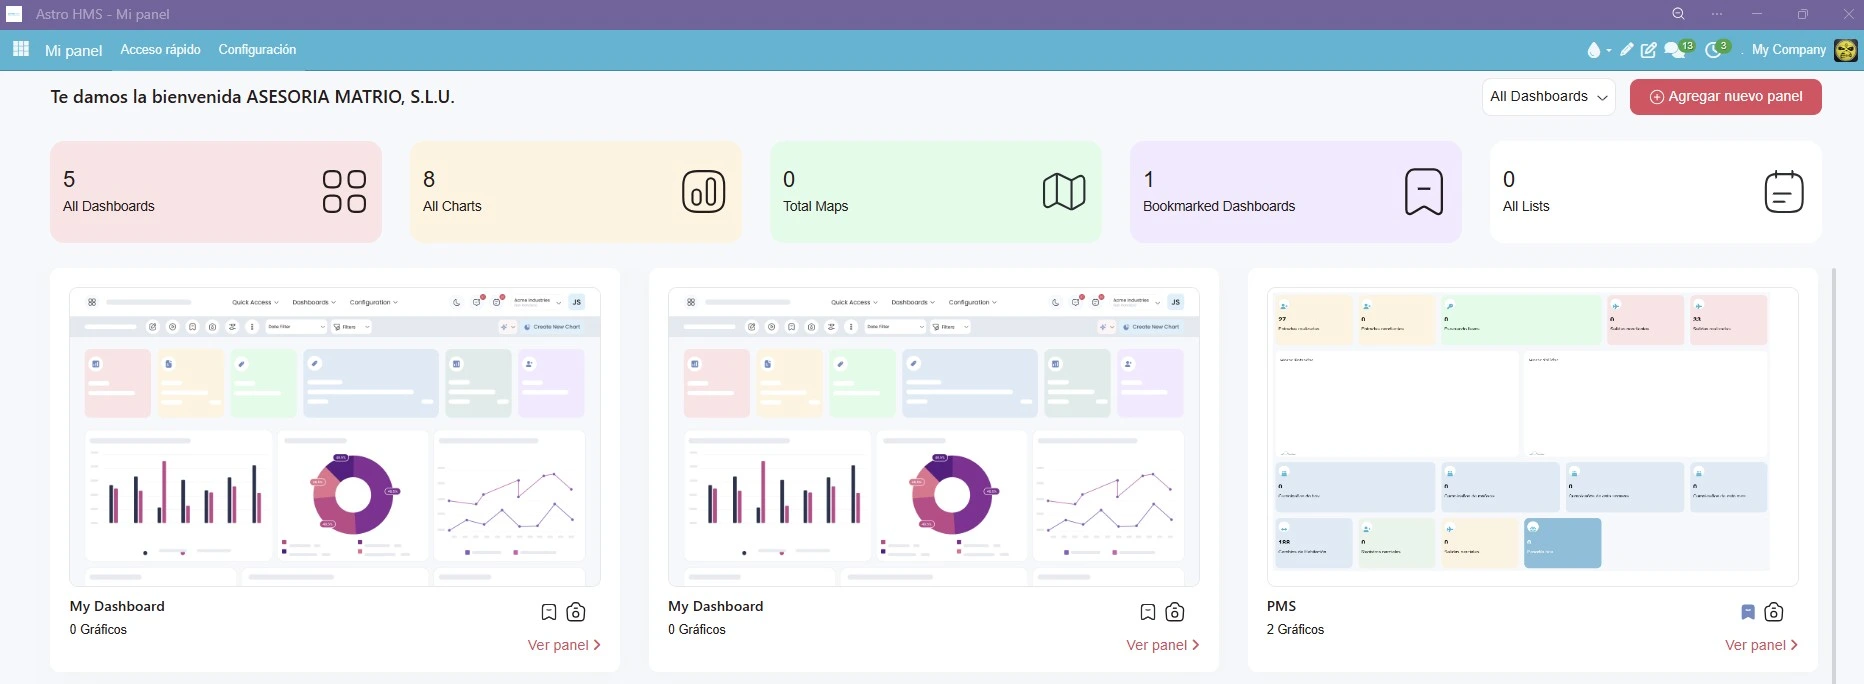This screenshot has height=684, width=1864.
Task: Open the apps grid launcher icon
Action: [x=21, y=49]
